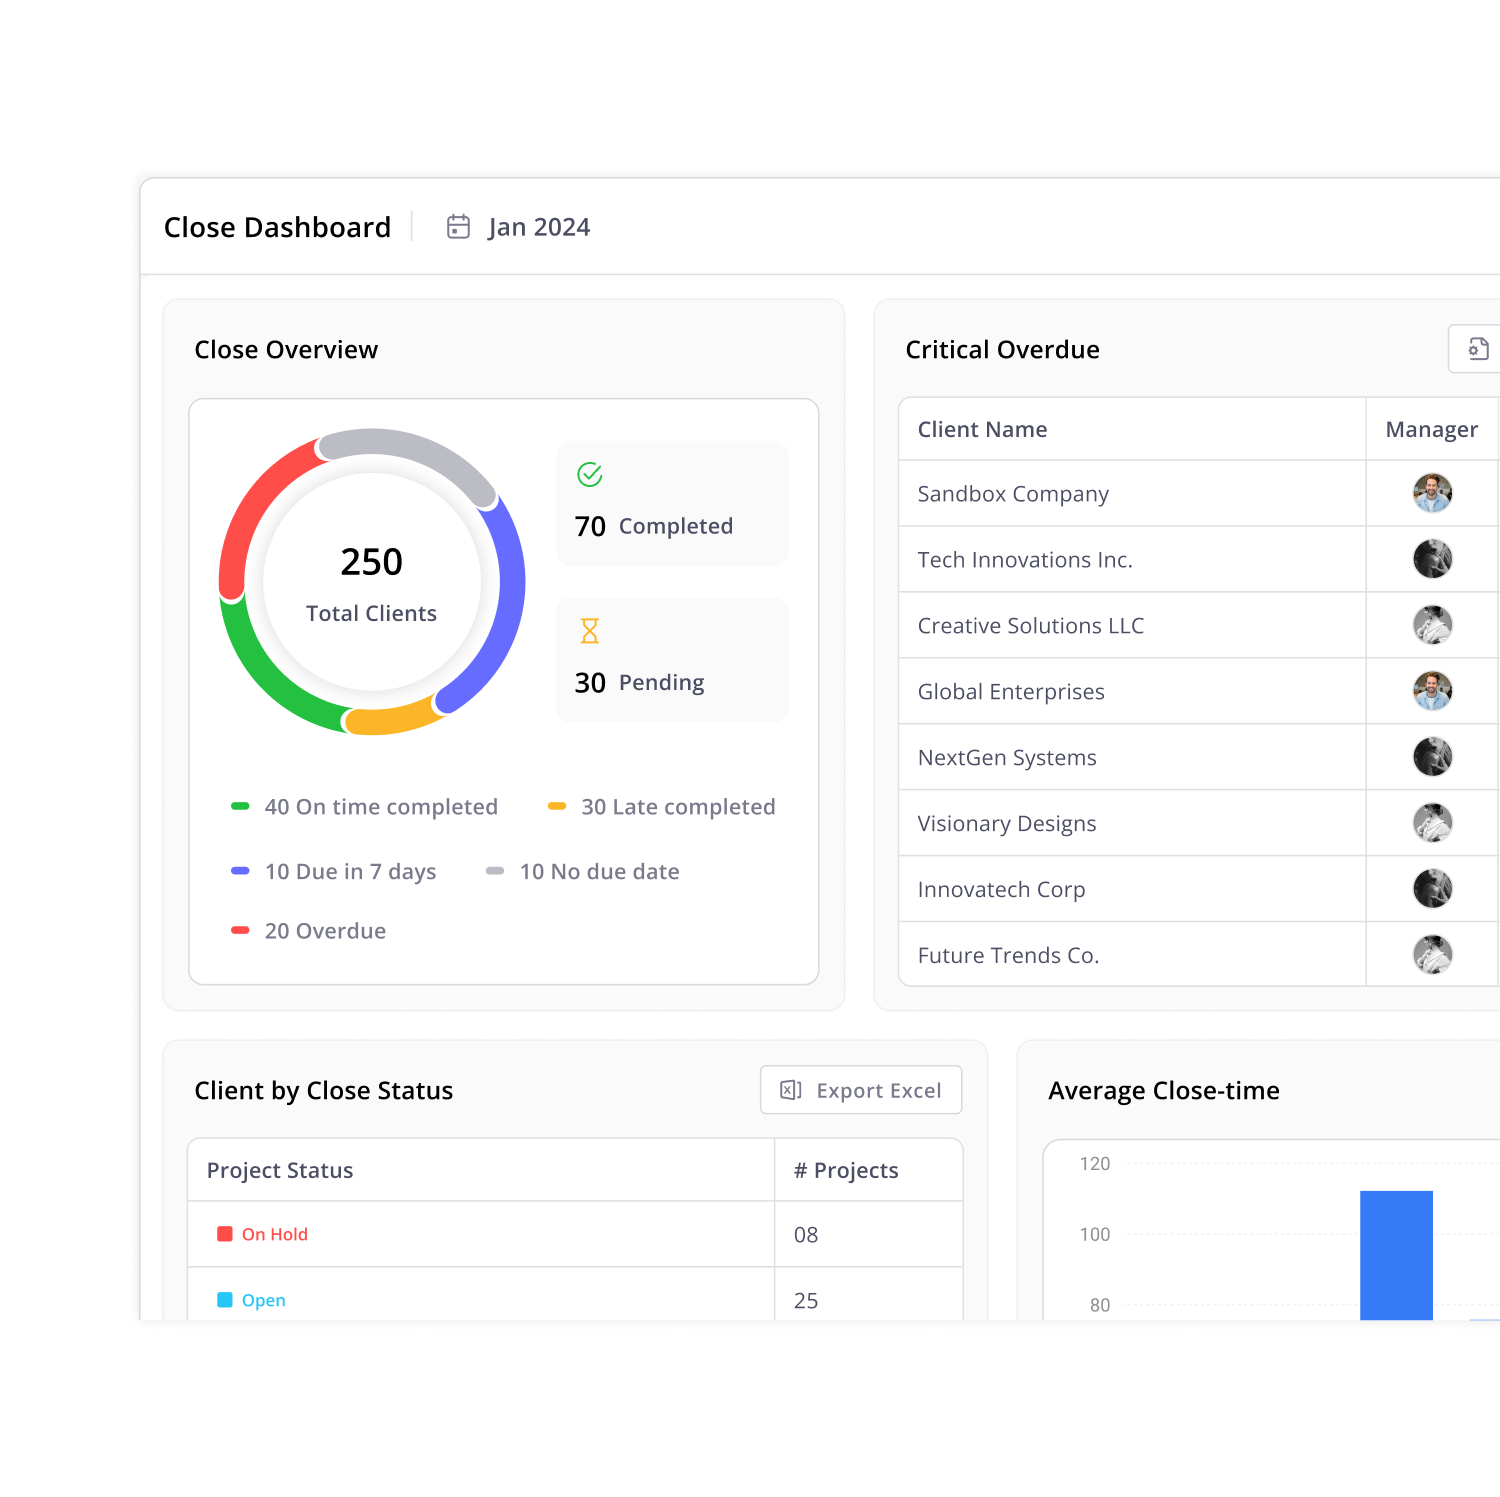The width and height of the screenshot is (1500, 1497).
Task: Open Sandbox Company manager avatar
Action: click(x=1432, y=493)
